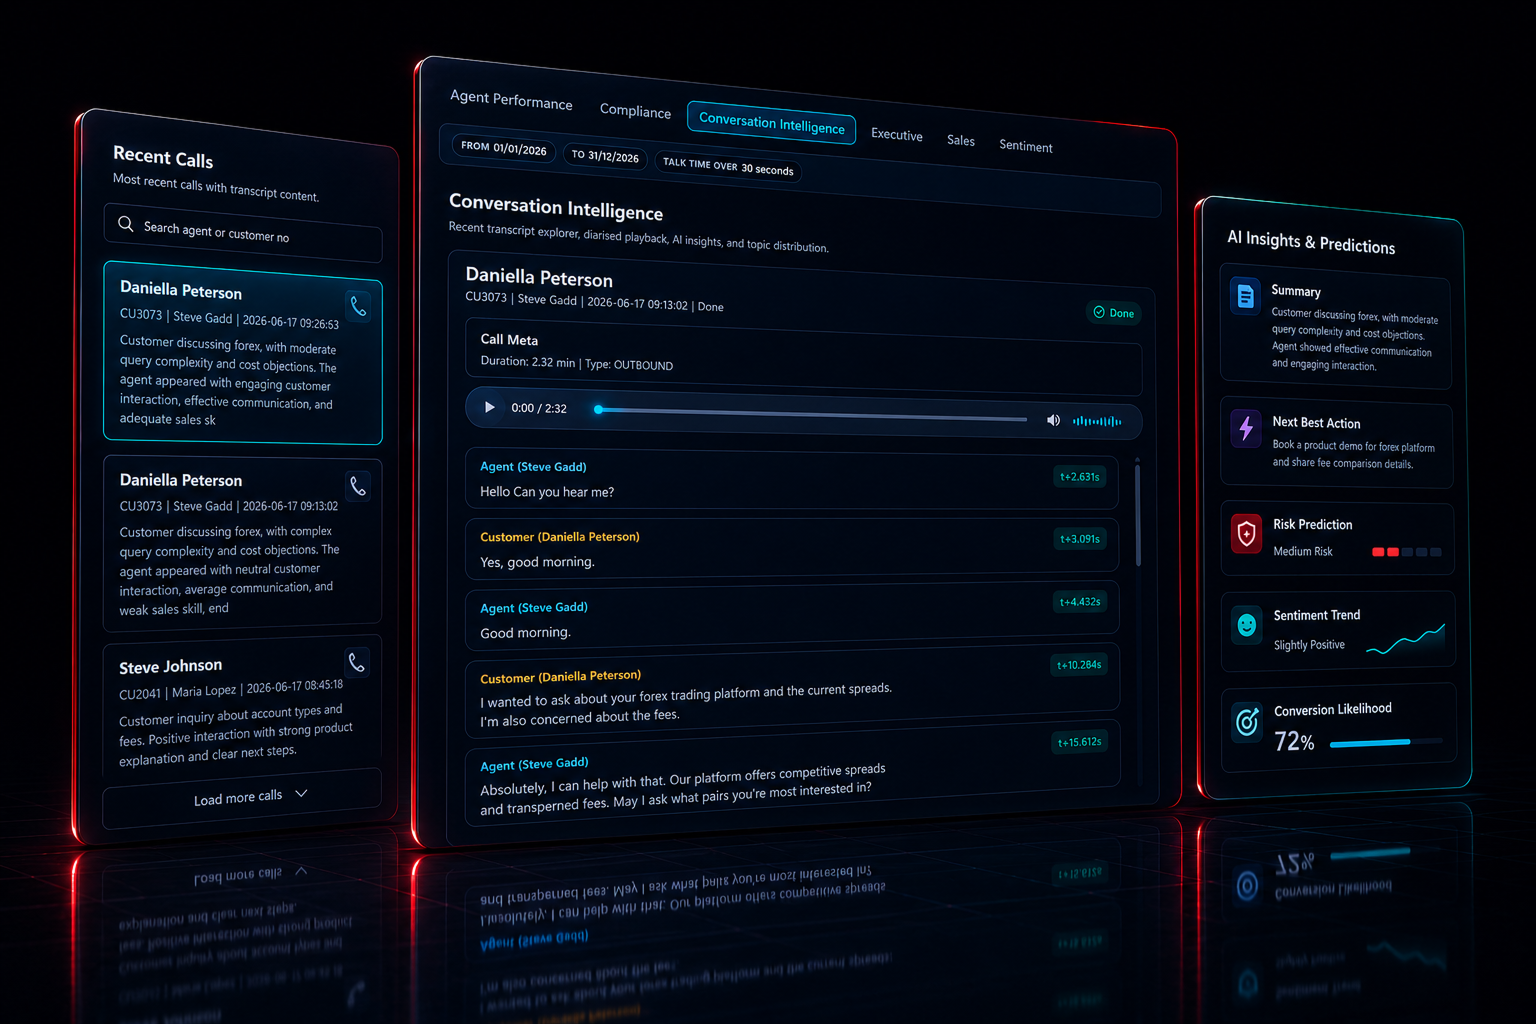The width and height of the screenshot is (1536, 1024).
Task: Select the Steve Johnson call card
Action: [x=243, y=705]
